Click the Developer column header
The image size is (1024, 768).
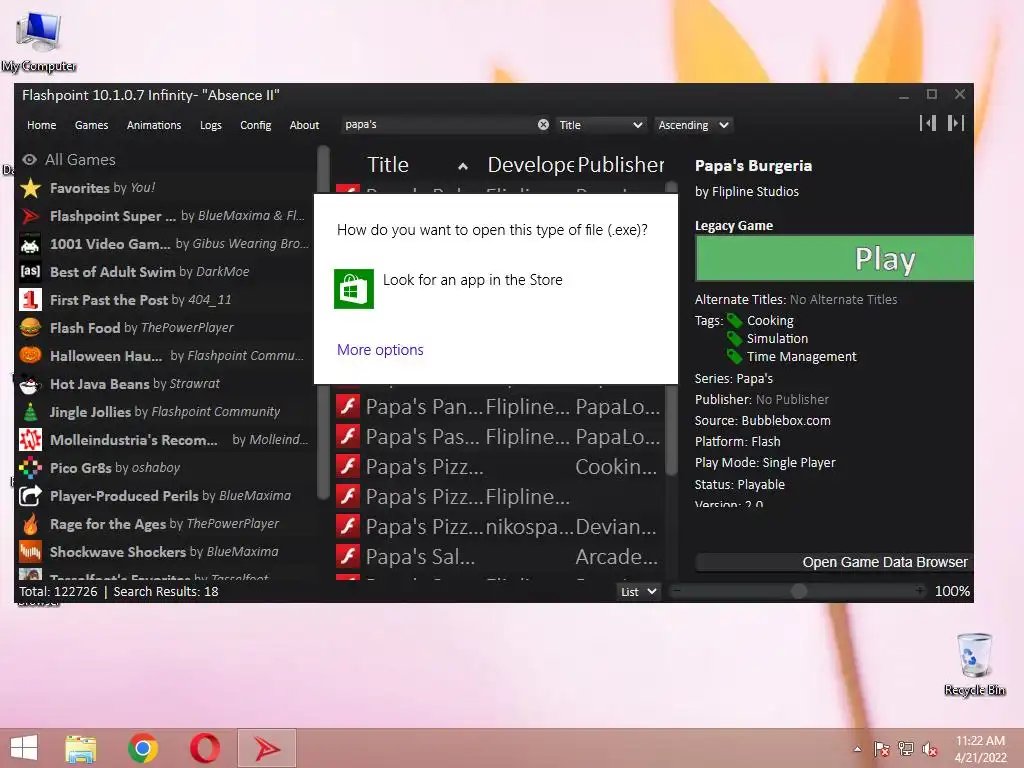click(x=530, y=165)
